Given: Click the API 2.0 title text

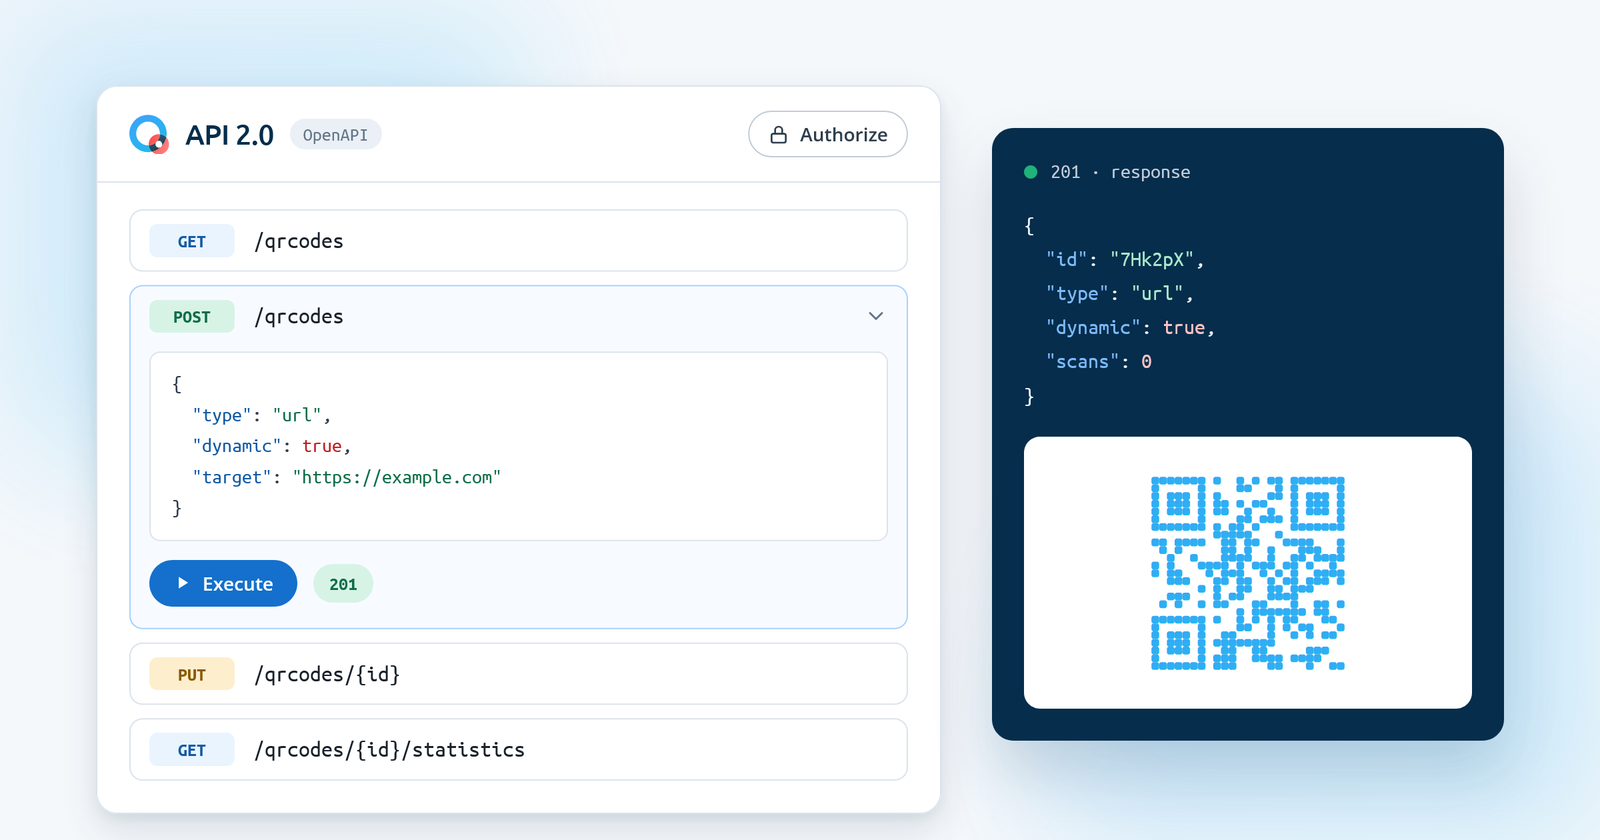Looking at the screenshot, I should click(x=229, y=135).
